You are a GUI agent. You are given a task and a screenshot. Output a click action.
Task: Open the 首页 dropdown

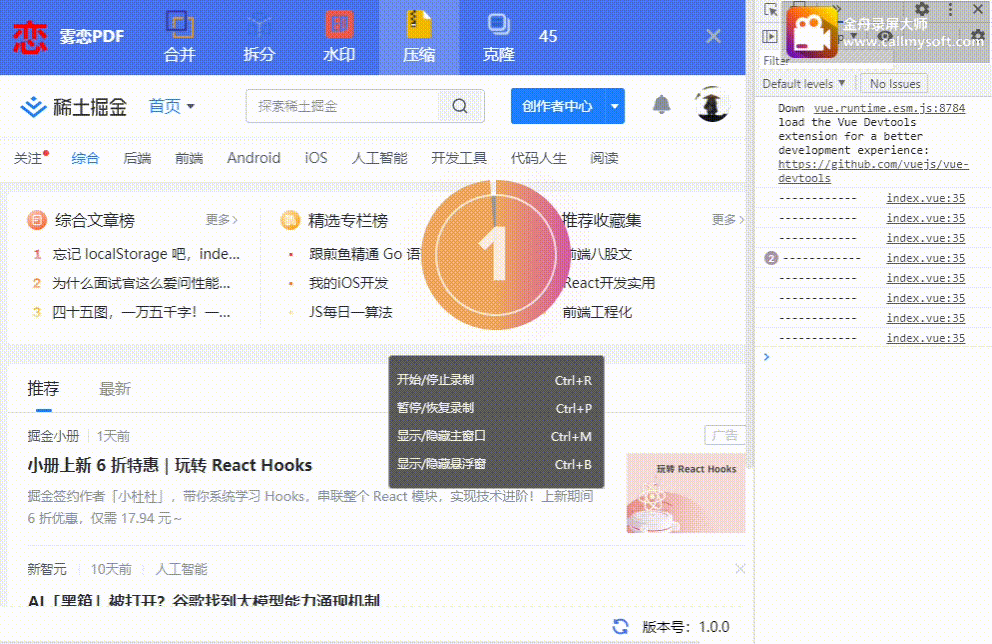point(171,106)
